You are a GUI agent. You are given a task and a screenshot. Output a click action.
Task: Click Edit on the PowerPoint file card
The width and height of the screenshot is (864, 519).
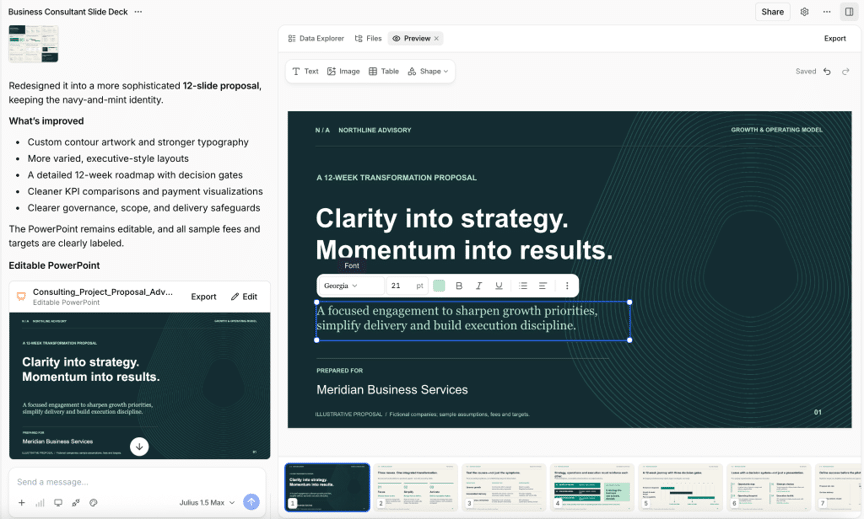(x=244, y=296)
